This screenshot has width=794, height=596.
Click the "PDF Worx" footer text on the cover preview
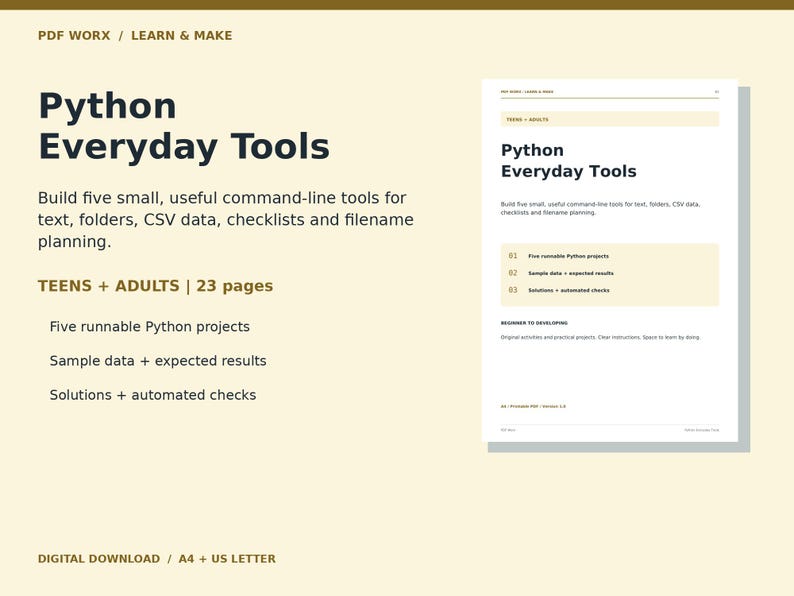tap(508, 430)
